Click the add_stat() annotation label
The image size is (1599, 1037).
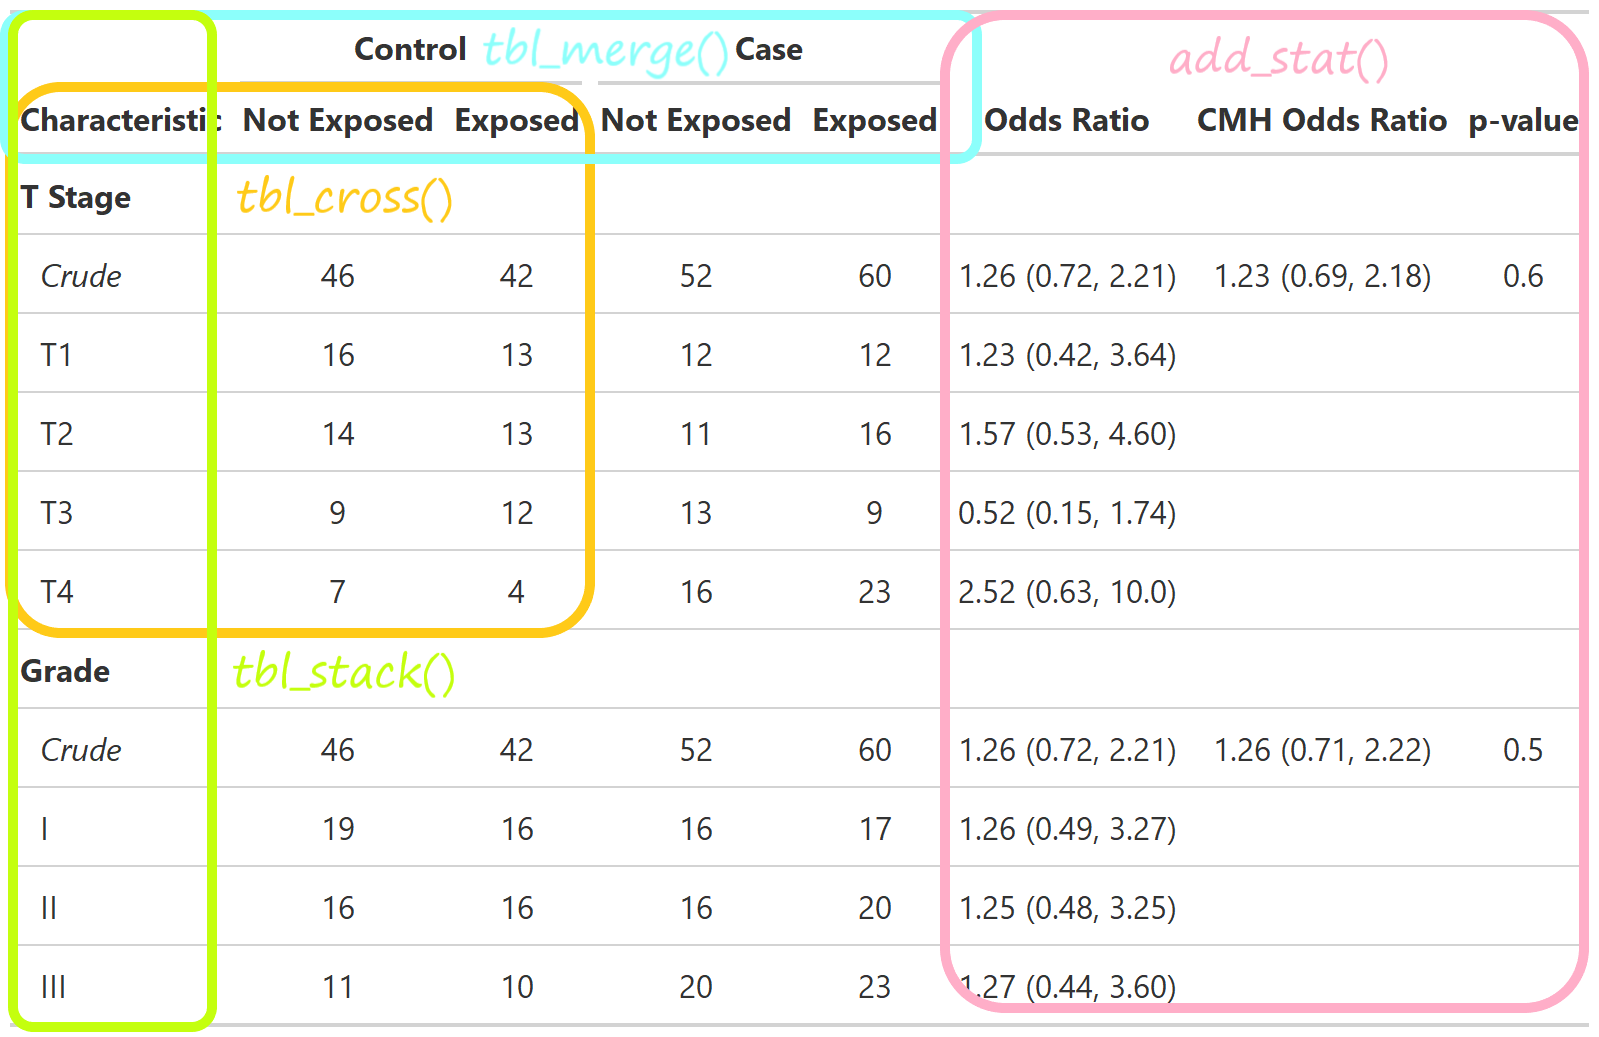click(x=1278, y=58)
